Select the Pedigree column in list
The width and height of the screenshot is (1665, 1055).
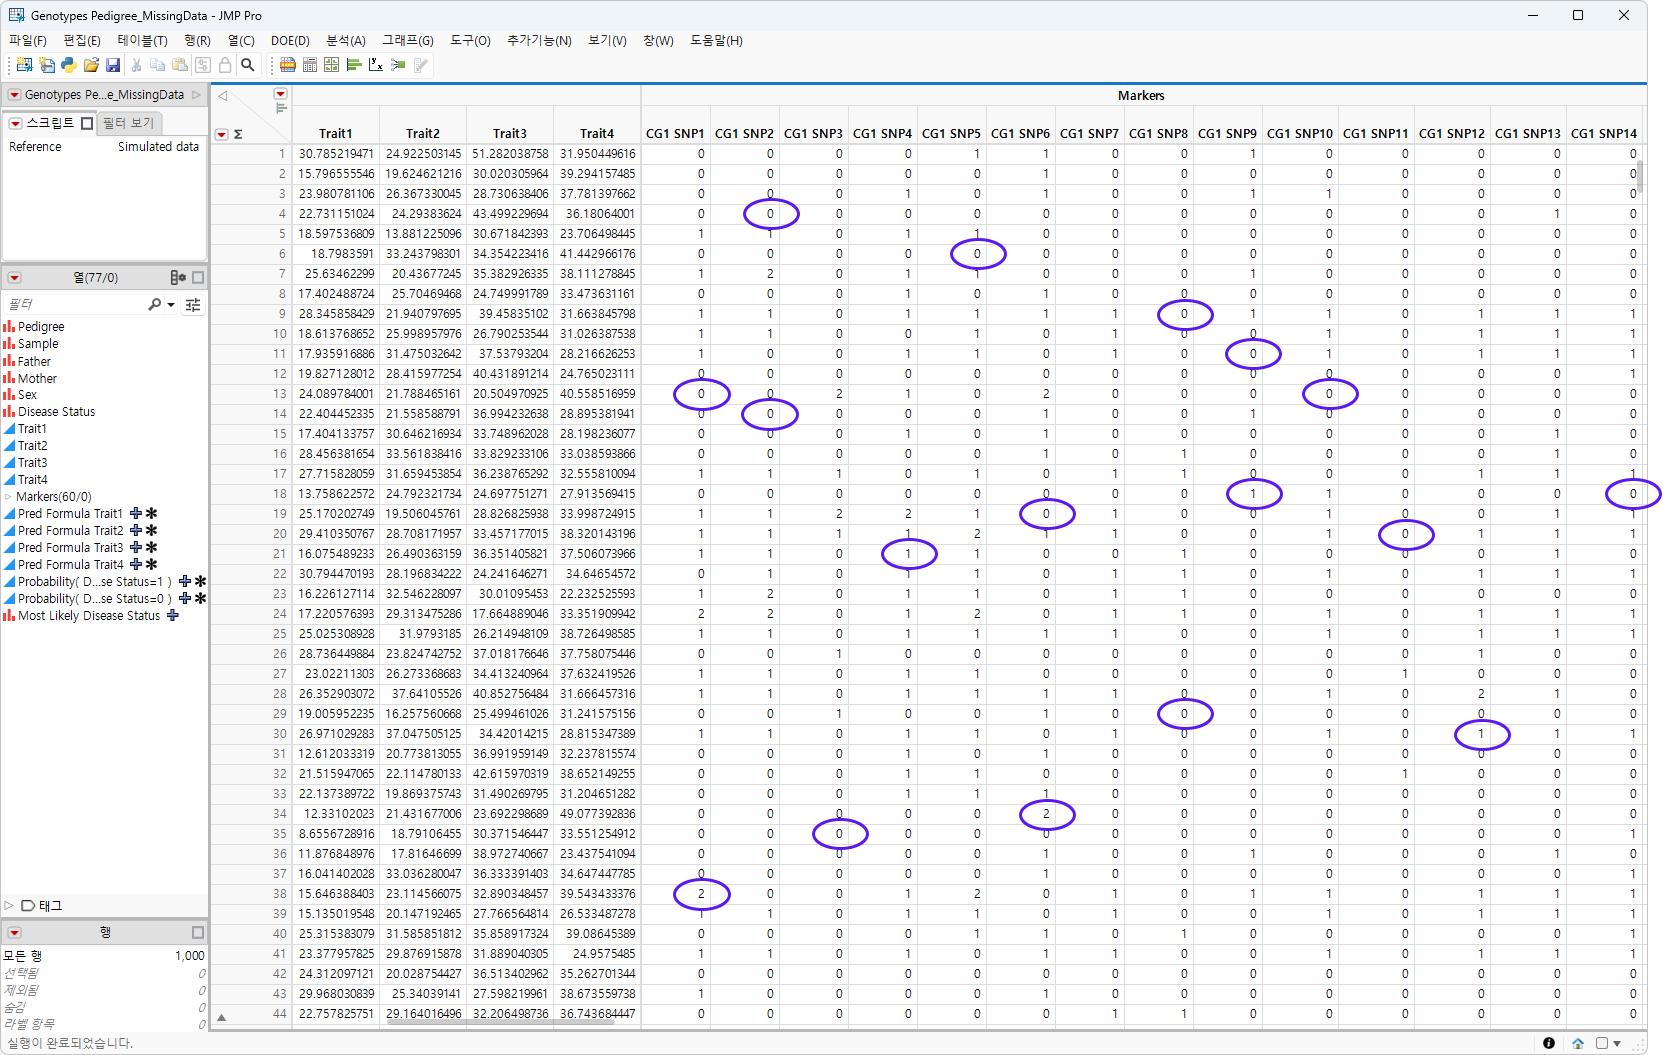click(41, 327)
